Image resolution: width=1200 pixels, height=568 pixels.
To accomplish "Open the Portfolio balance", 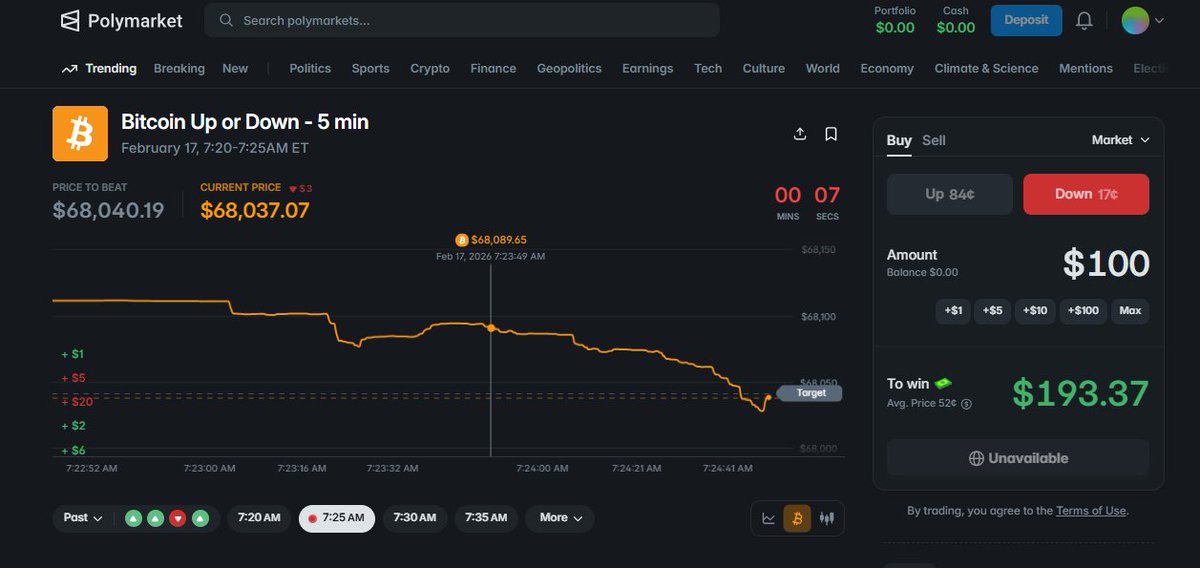I will pos(895,20).
